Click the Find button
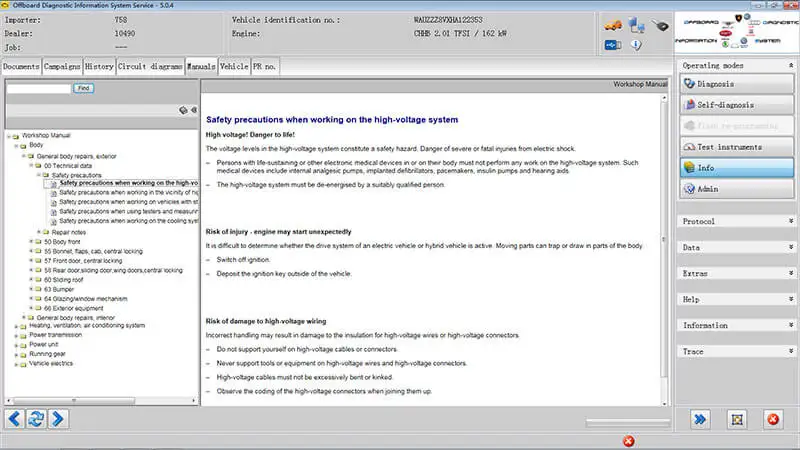The image size is (800, 450). pyautogui.click(x=83, y=88)
